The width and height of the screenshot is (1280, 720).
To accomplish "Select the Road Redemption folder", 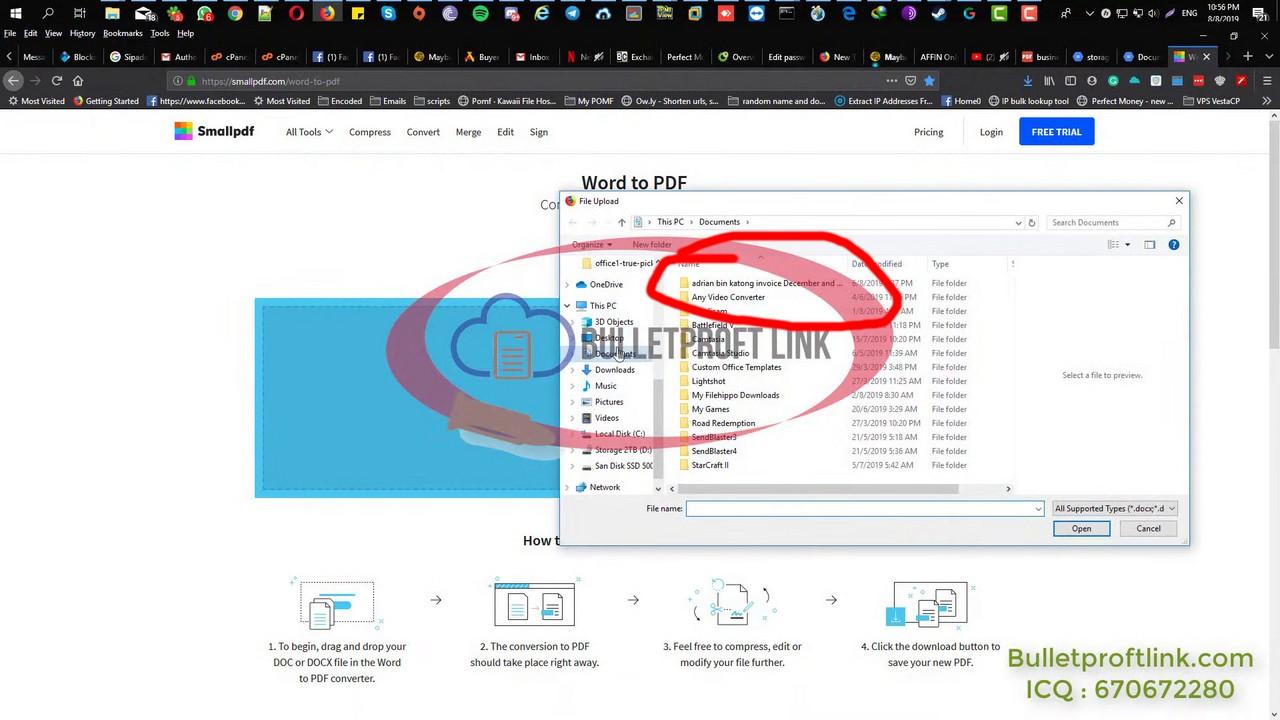I will (x=723, y=423).
